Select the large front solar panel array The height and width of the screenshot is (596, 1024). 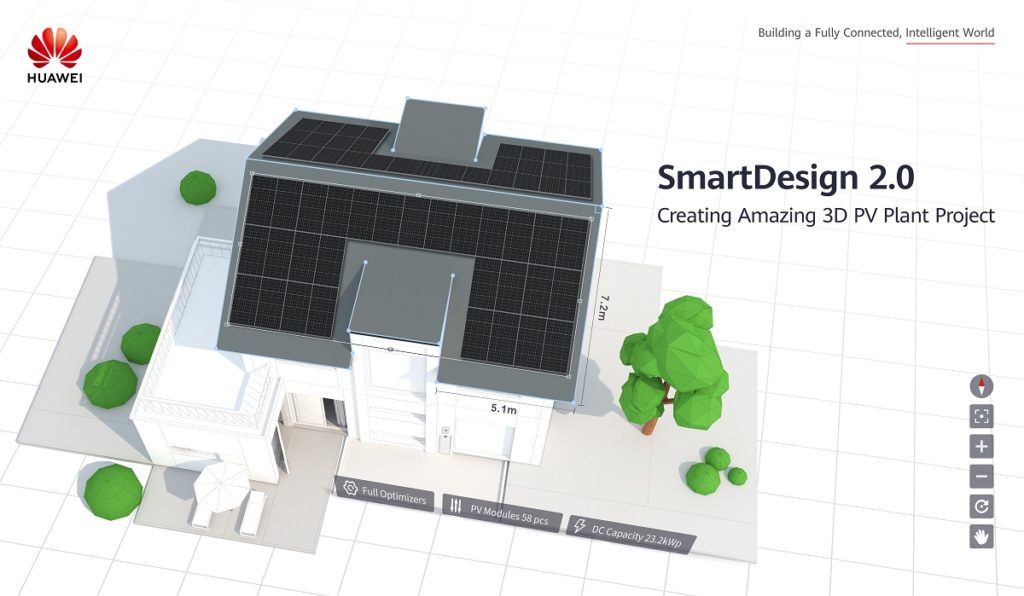pos(408,277)
